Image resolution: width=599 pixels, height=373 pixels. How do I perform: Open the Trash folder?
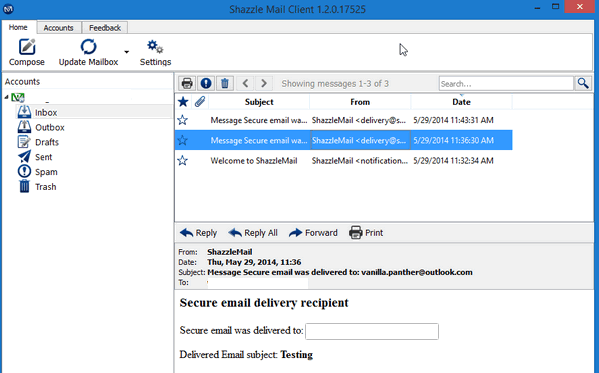45,187
